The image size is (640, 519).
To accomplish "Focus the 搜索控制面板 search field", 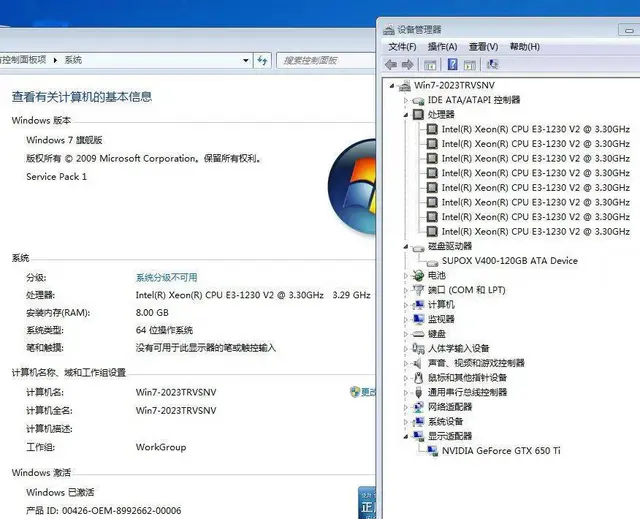I will (x=326, y=61).
